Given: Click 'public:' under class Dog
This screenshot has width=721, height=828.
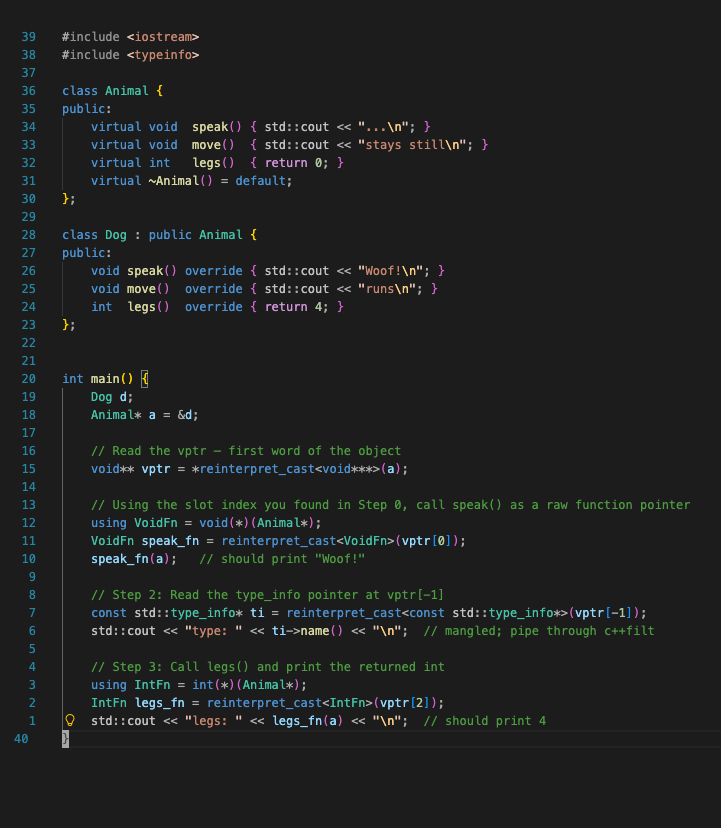Looking at the screenshot, I should point(87,253).
